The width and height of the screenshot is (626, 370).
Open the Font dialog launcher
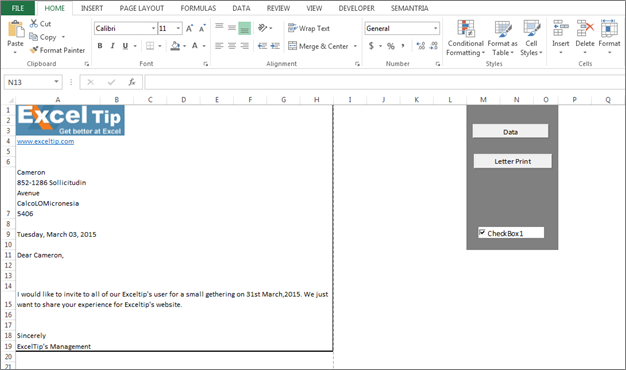(206, 64)
